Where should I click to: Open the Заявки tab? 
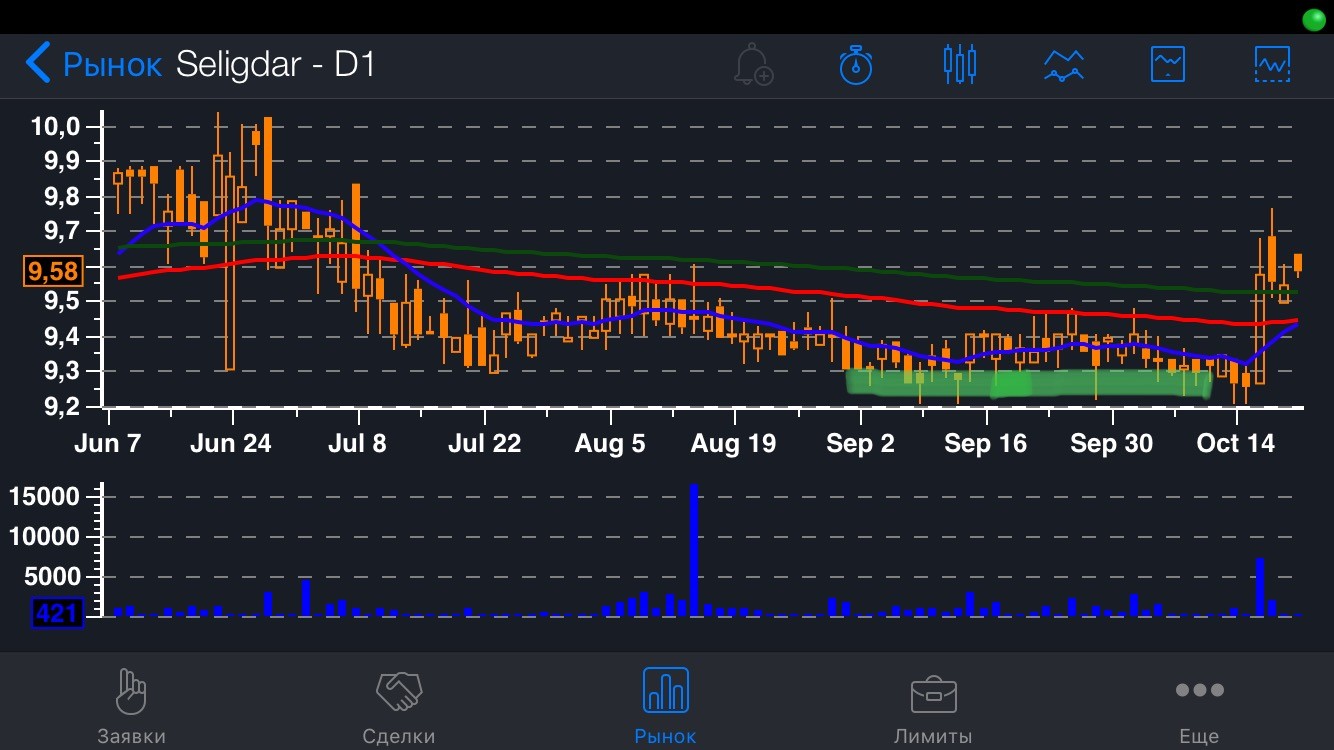131,705
